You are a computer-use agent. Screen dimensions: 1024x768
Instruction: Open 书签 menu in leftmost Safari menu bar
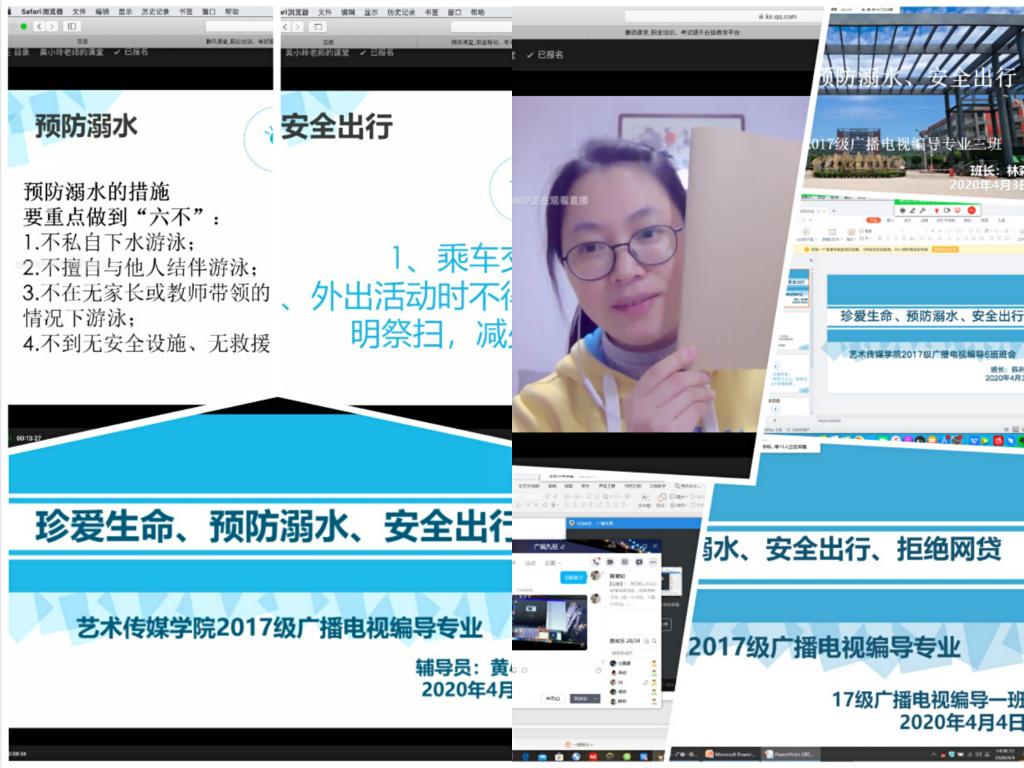click(185, 12)
